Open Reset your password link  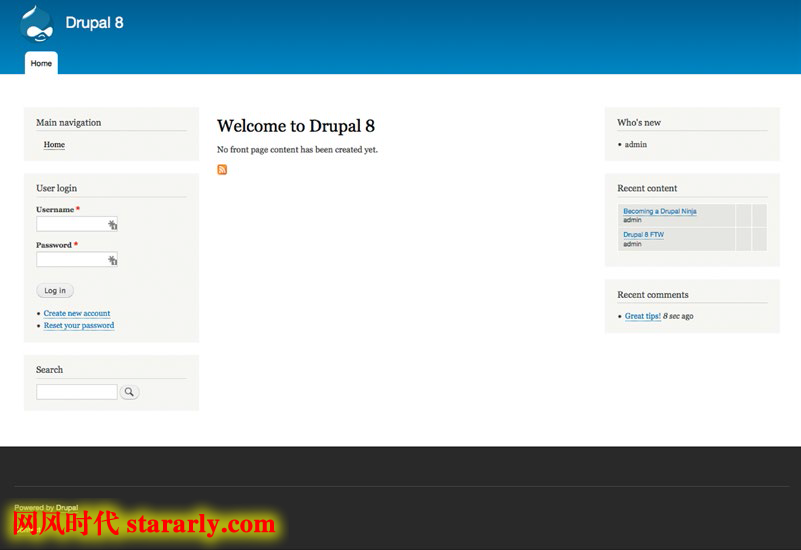point(79,325)
